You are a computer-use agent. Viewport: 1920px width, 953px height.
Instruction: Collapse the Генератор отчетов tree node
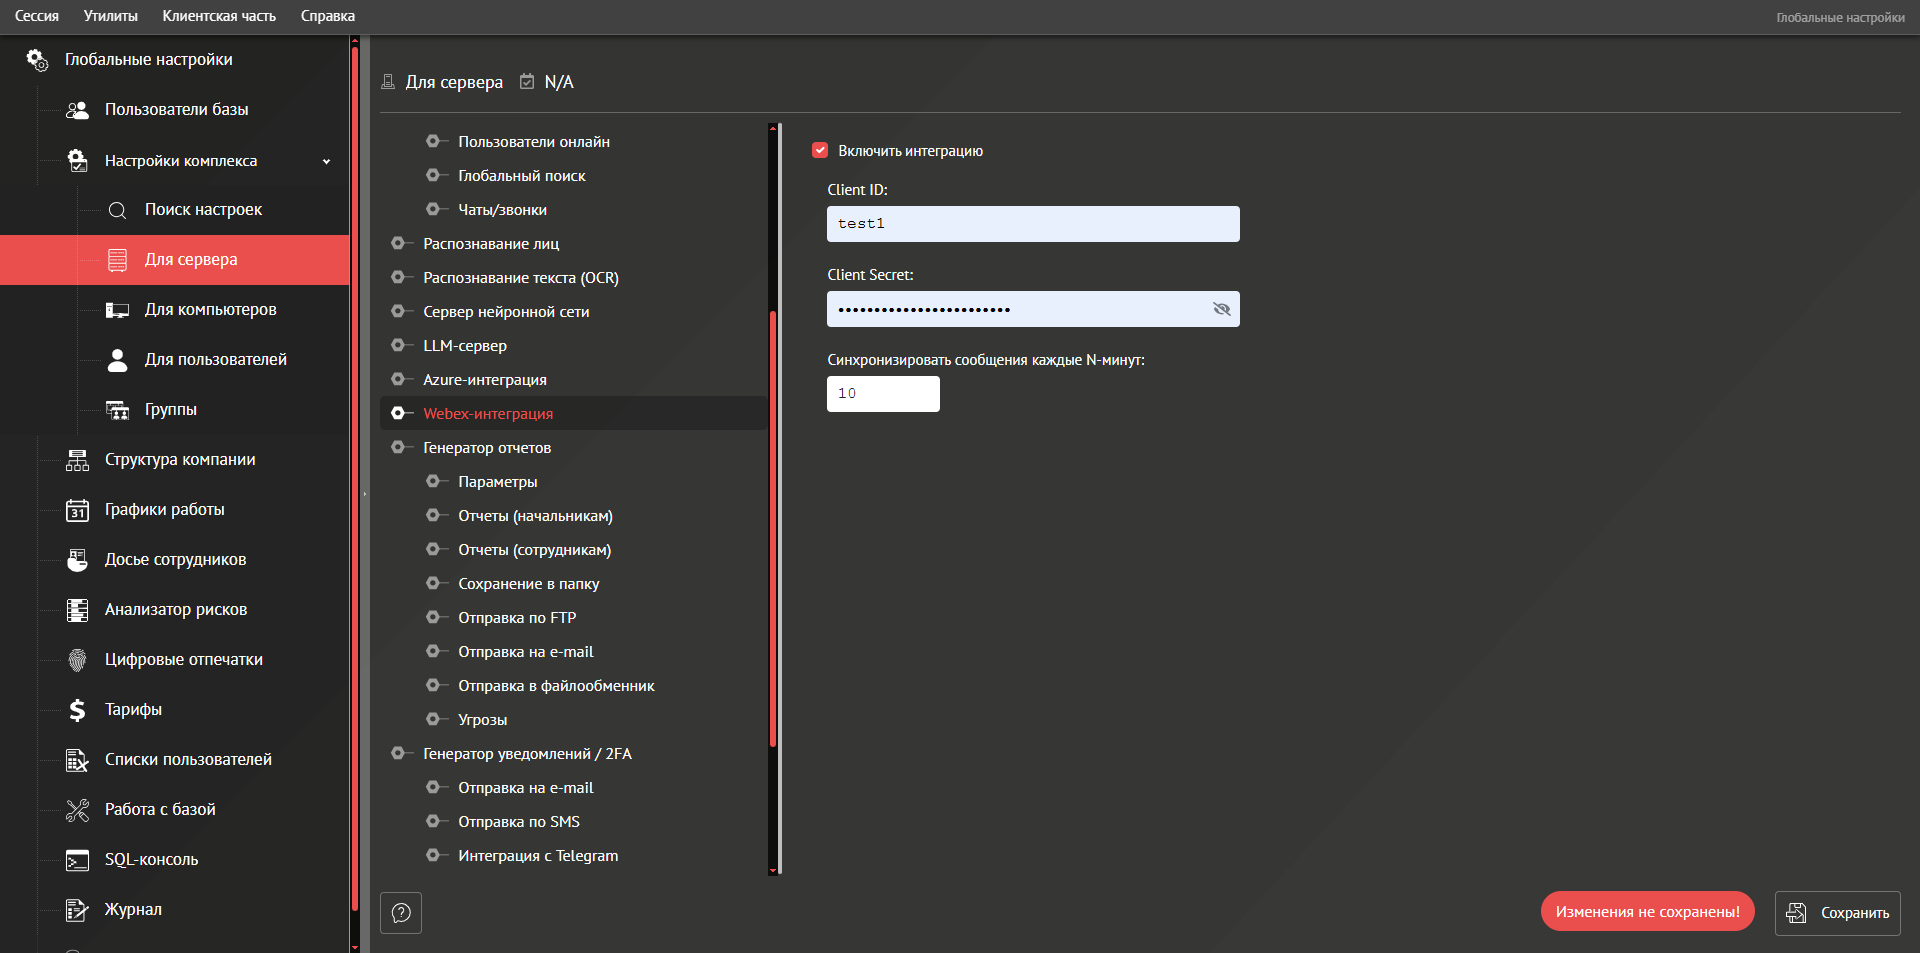[398, 448]
